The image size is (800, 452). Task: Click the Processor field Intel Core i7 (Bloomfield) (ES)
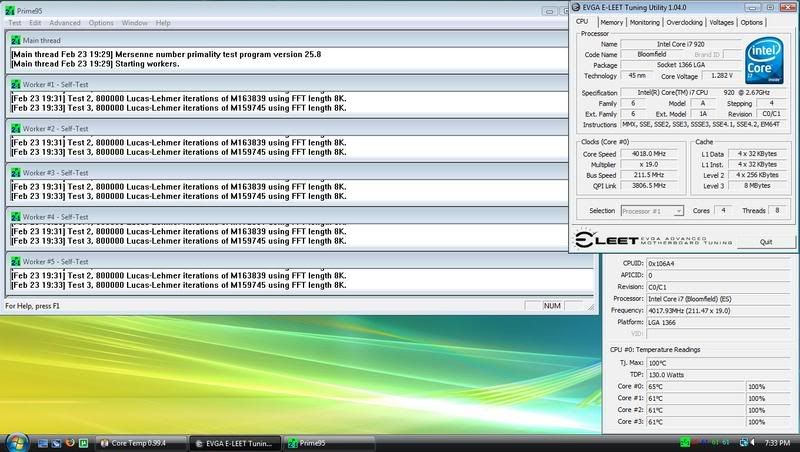point(718,299)
